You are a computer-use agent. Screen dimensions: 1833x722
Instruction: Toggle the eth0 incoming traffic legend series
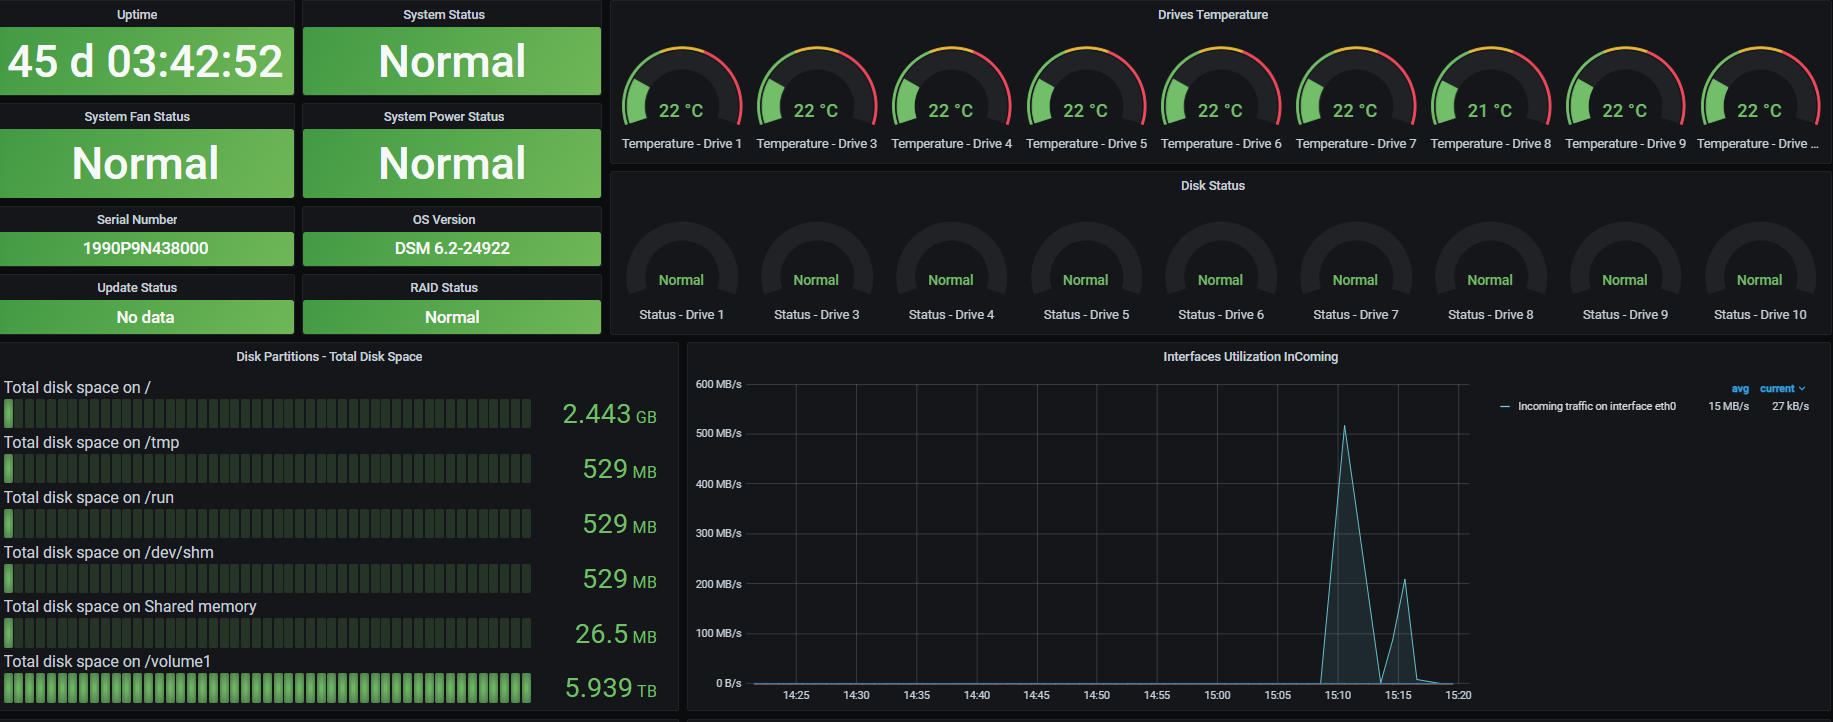tap(1596, 406)
